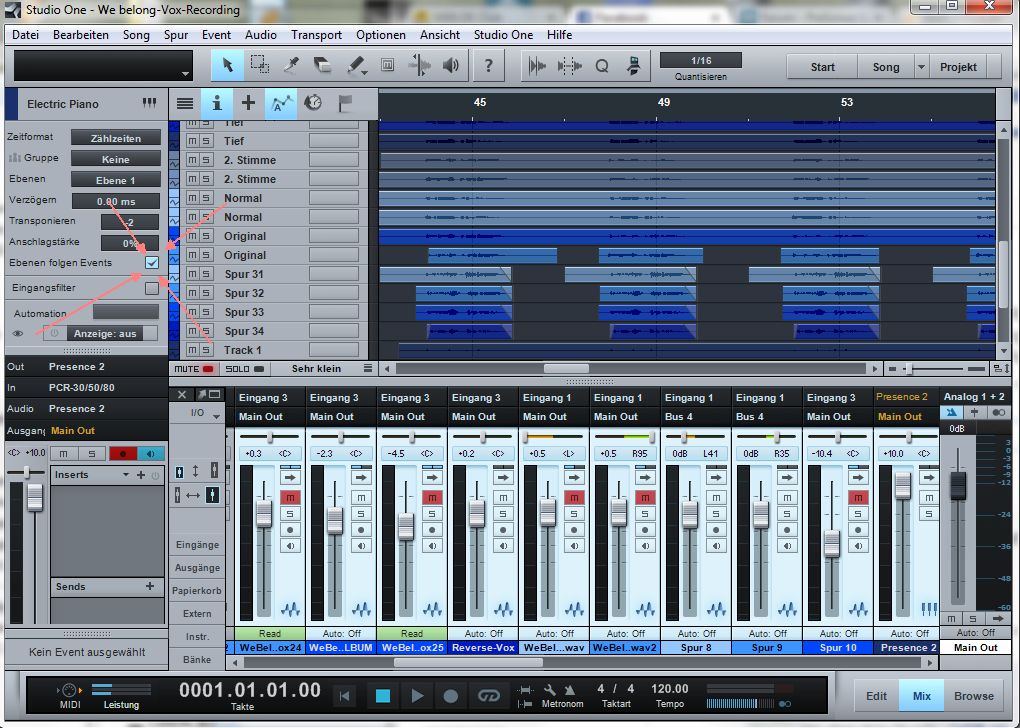Mute the Tief track
This screenshot has height=728, width=1020.
pyautogui.click(x=192, y=141)
